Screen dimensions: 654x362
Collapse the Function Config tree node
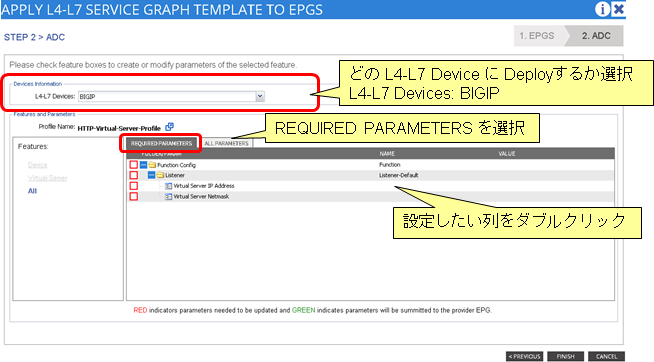(143, 165)
